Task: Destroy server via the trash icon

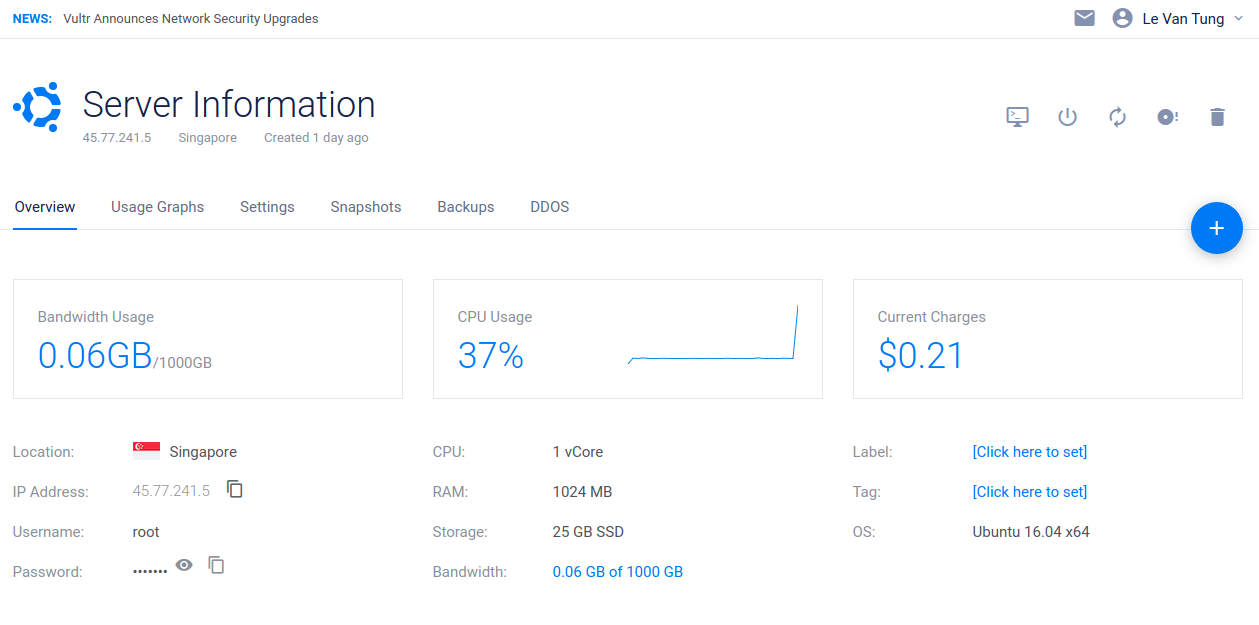Action: pos(1217,117)
